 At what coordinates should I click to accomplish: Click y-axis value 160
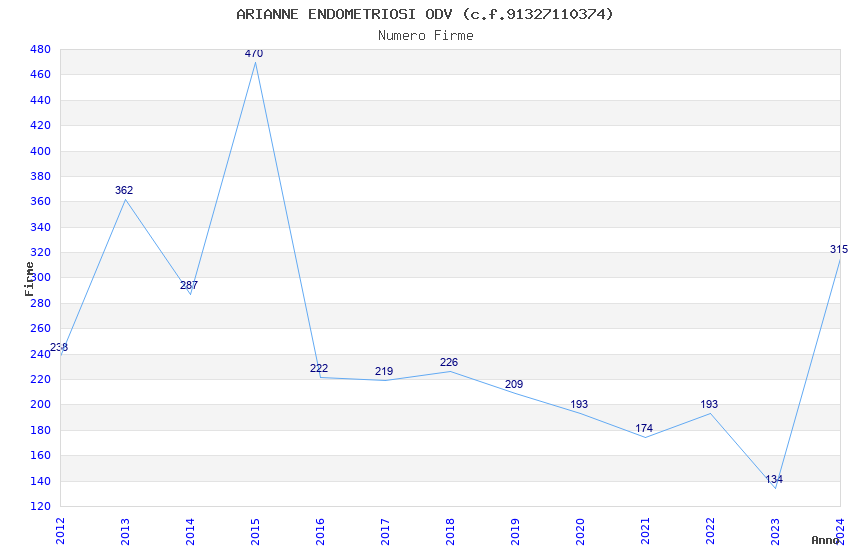coord(40,456)
